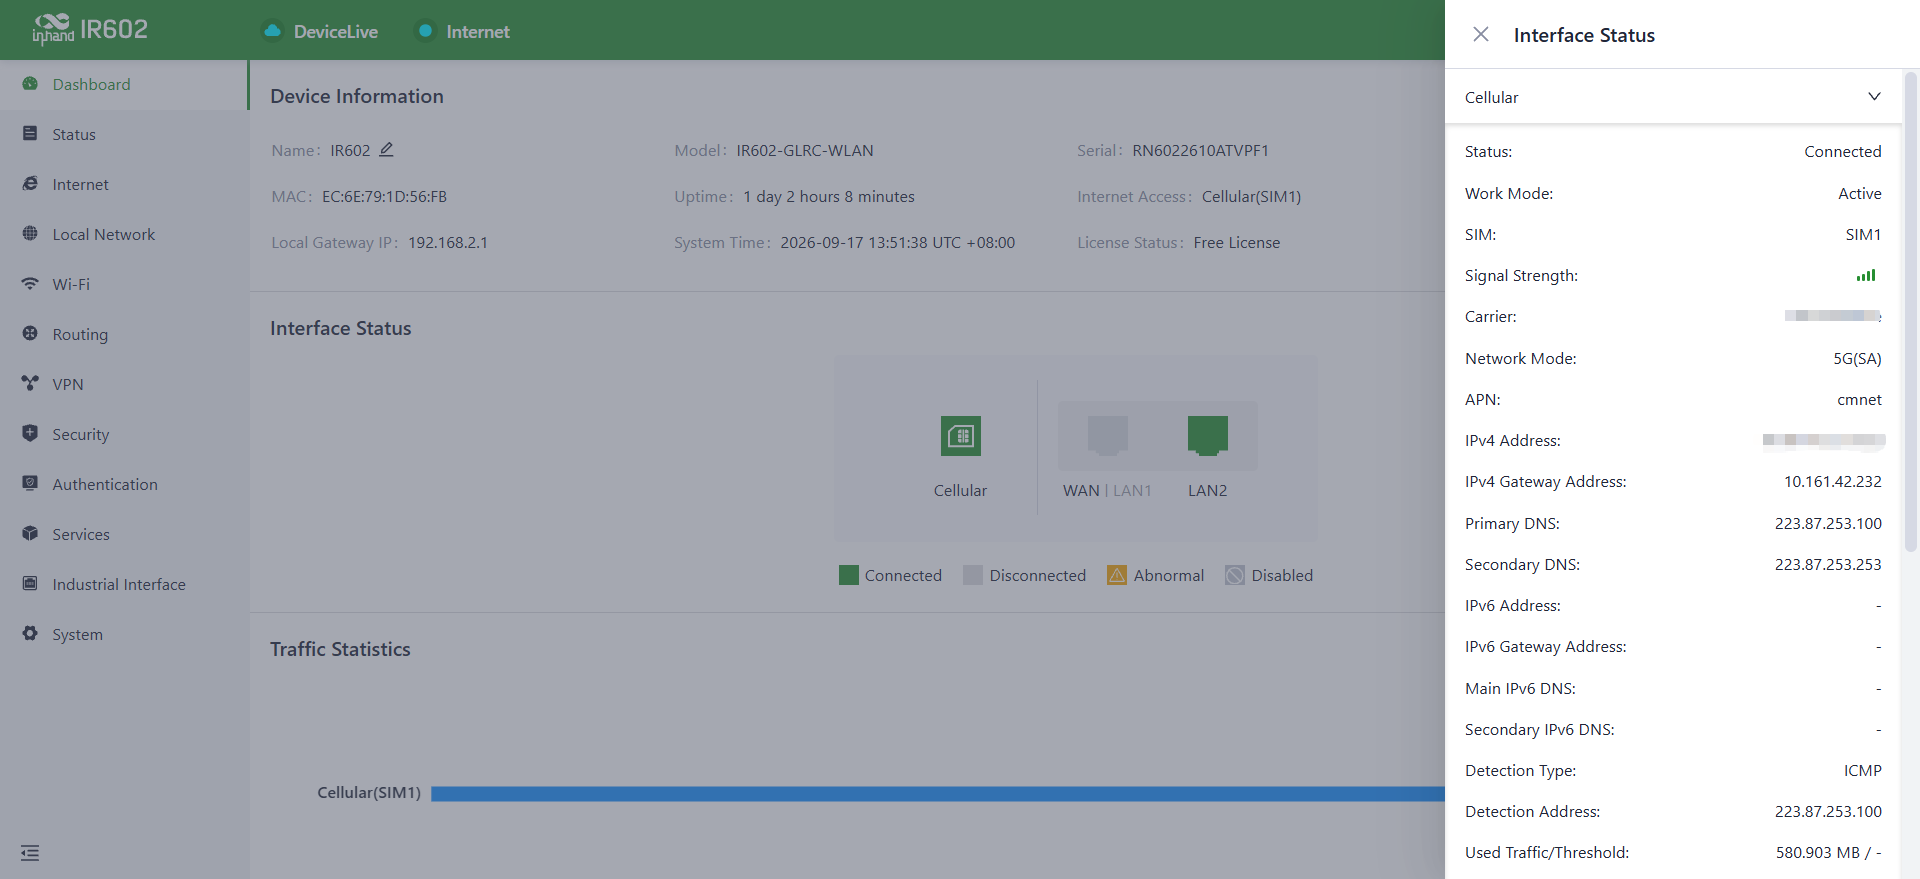Click the Primary DNS value 223.87.253.100
Image resolution: width=1920 pixels, height=879 pixels.
[x=1828, y=523]
